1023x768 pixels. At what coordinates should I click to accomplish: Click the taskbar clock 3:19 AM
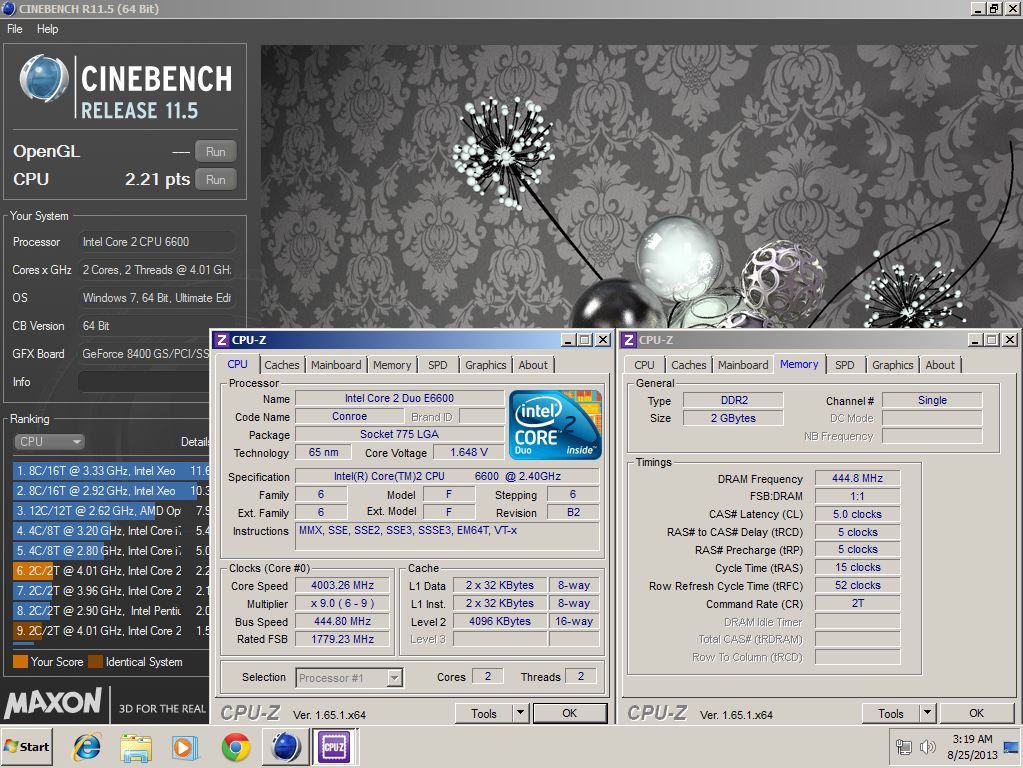pos(972,739)
